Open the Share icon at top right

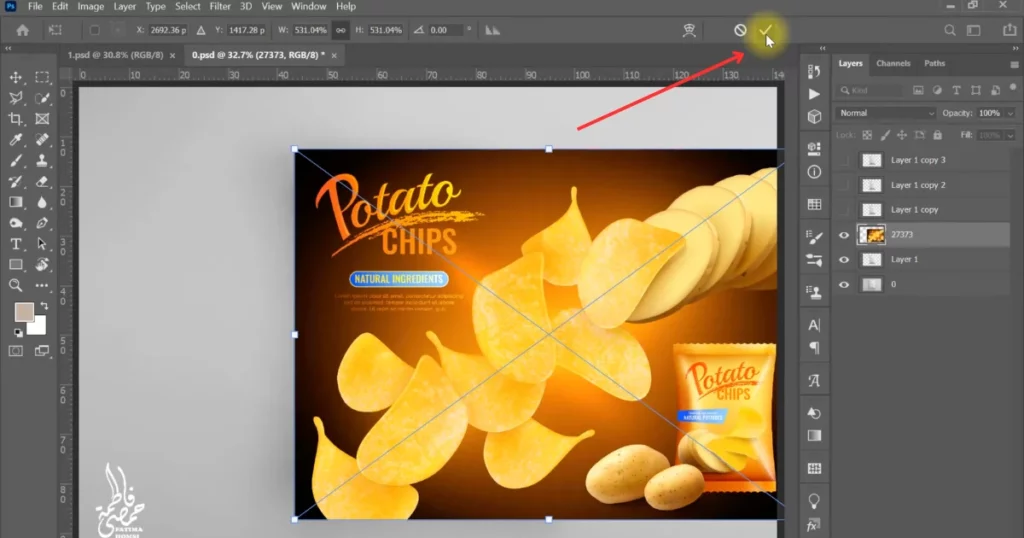[x=1010, y=30]
